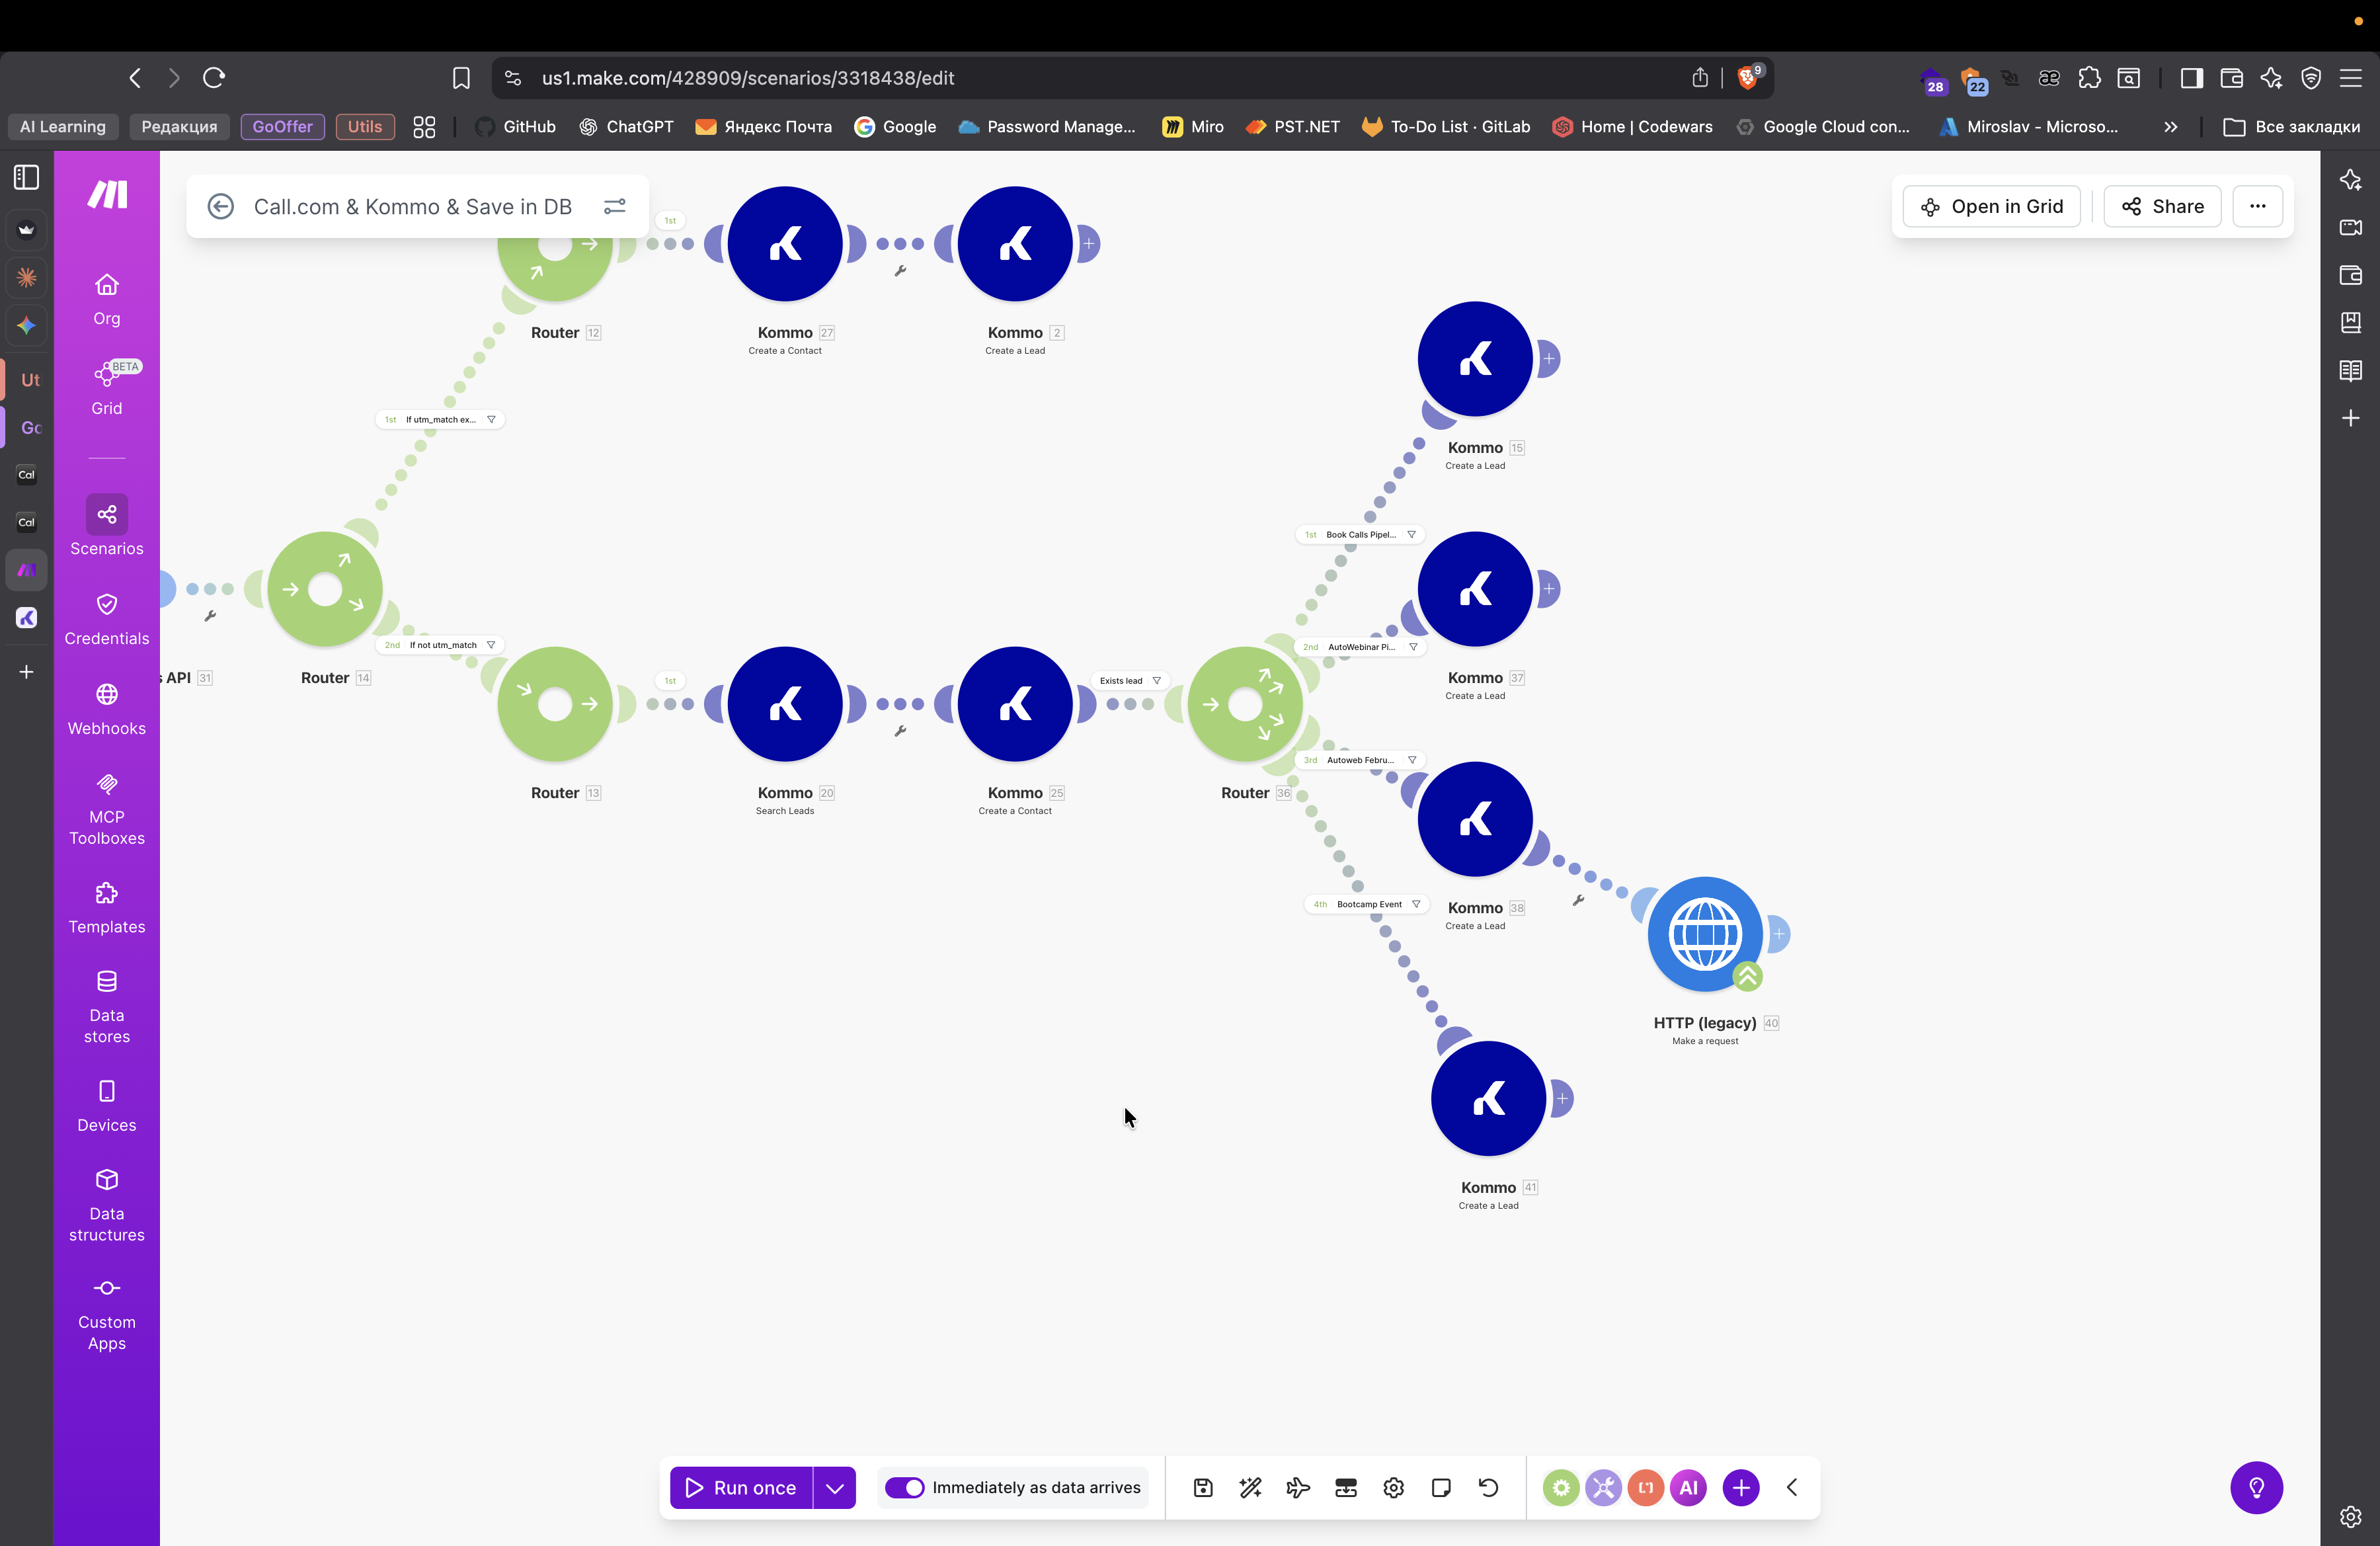This screenshot has height=1546, width=2380.
Task: Click the auto-align magic wand icon
Action: point(1250,1488)
